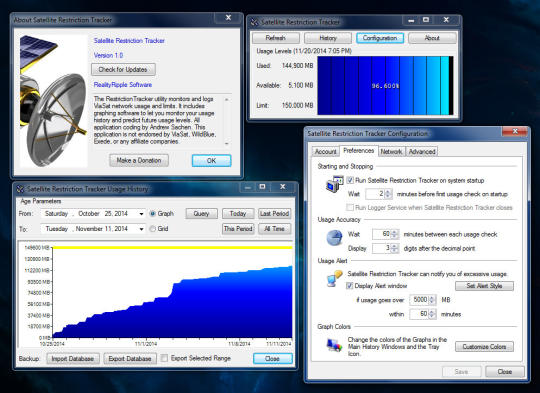Click Import Database button
Viewport: 540px width, 393px height.
(73, 359)
